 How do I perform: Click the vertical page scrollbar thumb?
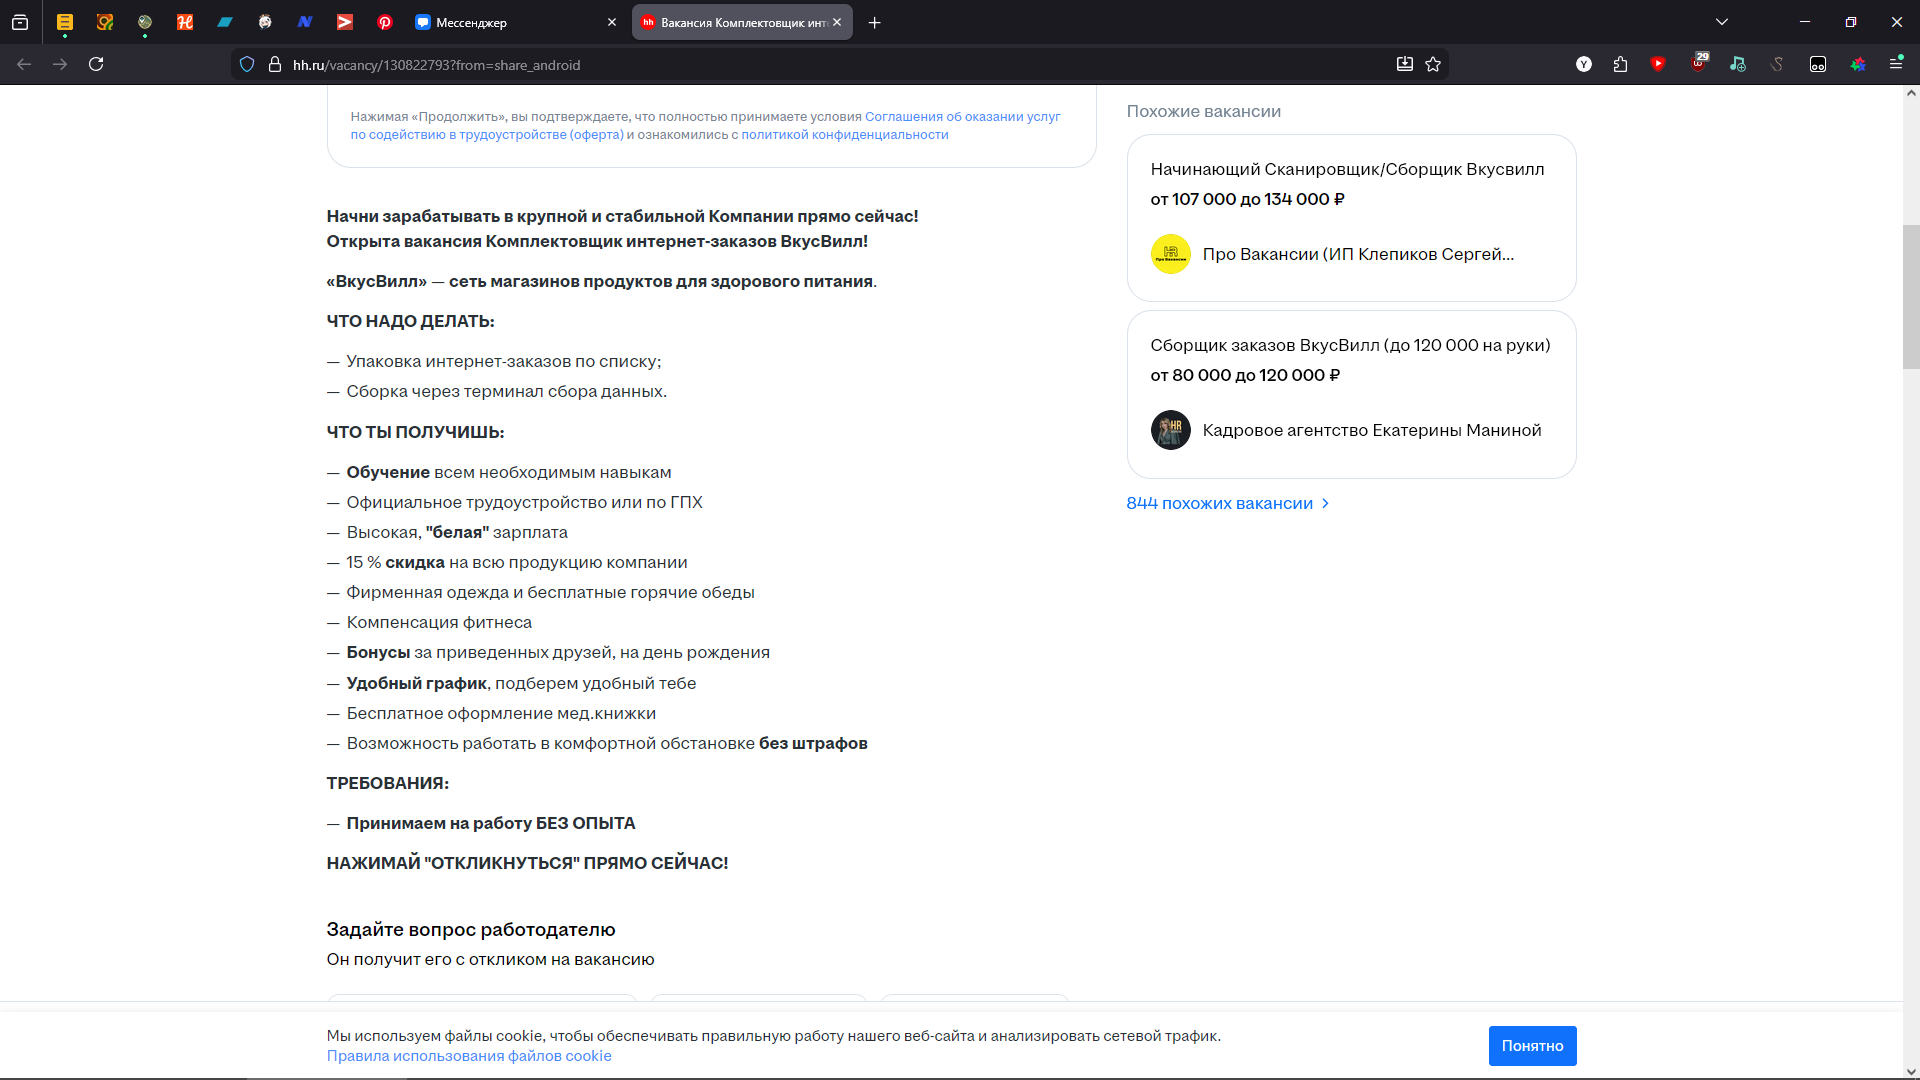tap(1911, 297)
